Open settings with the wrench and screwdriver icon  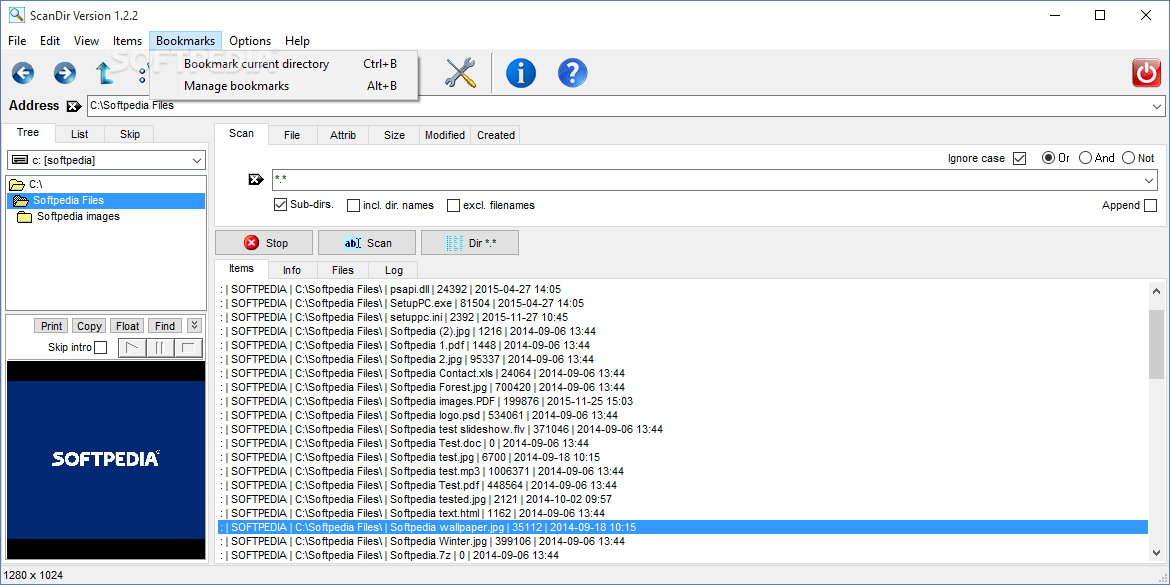pyautogui.click(x=460, y=72)
